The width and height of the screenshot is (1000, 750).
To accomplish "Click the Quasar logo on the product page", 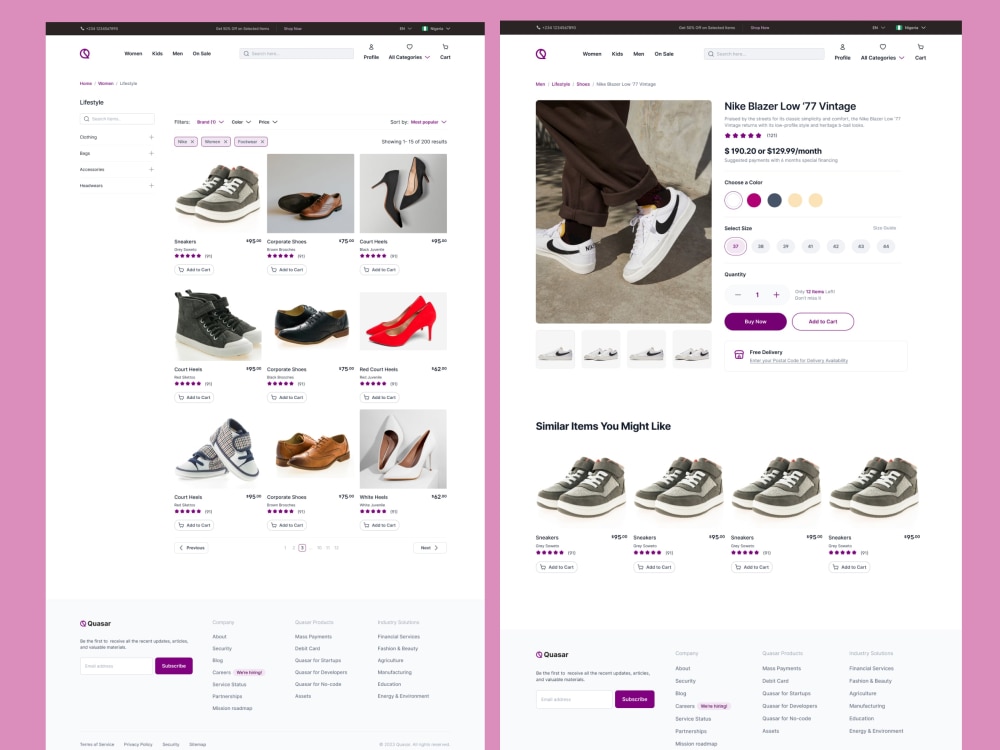I will [x=541, y=54].
